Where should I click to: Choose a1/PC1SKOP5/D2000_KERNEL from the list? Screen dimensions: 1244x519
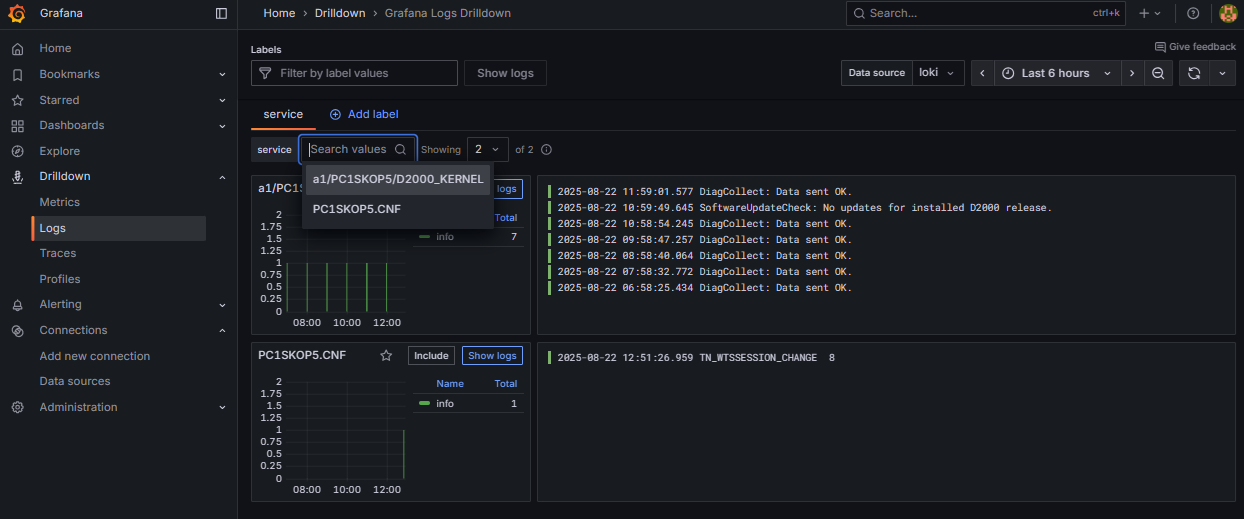coord(397,179)
